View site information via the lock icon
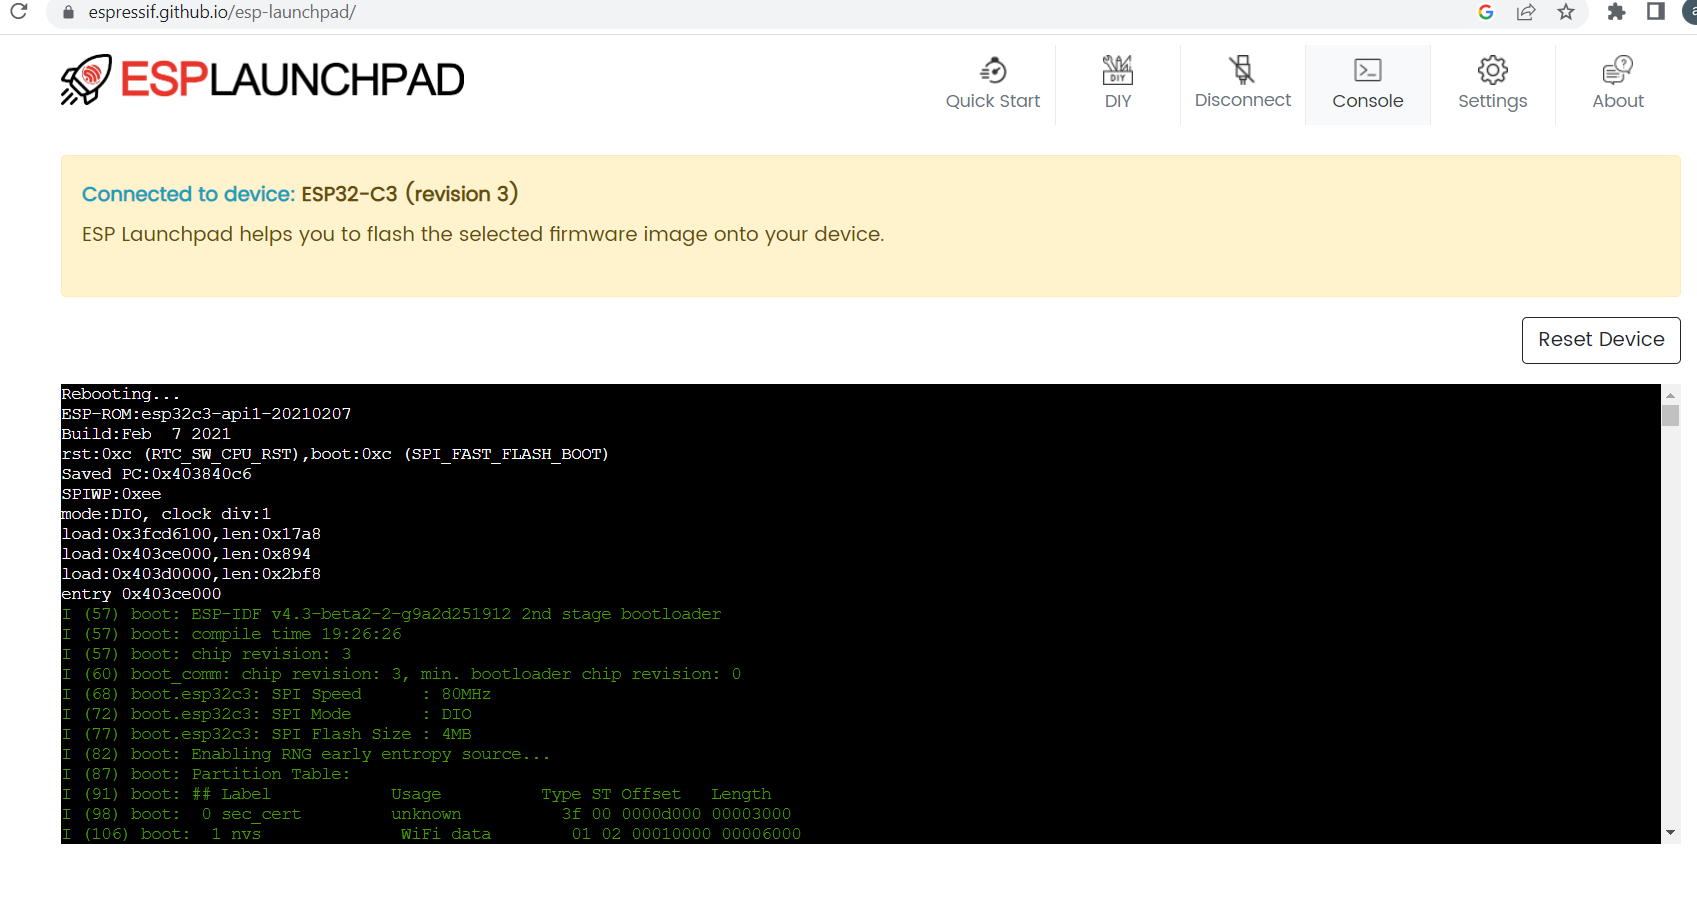 click(68, 12)
